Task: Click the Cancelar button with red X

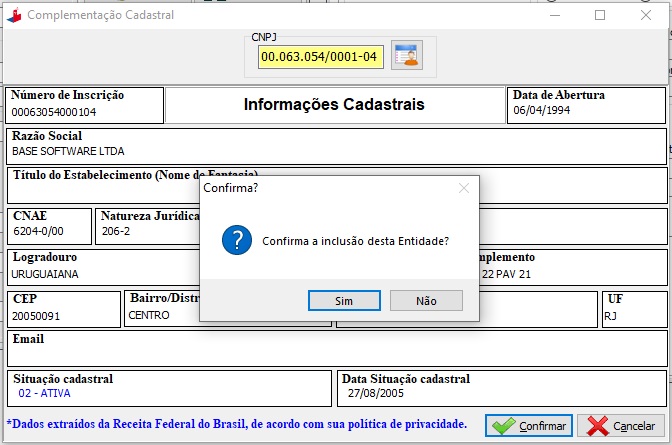Action: 621,426
